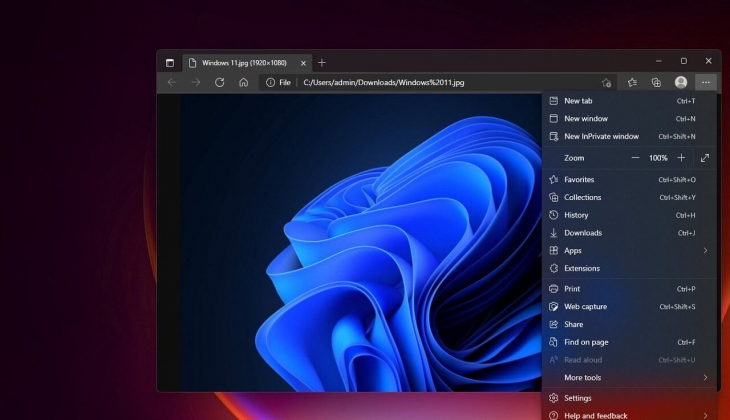Start Web capture from the menu
This screenshot has width=730, height=420.
pos(629,306)
